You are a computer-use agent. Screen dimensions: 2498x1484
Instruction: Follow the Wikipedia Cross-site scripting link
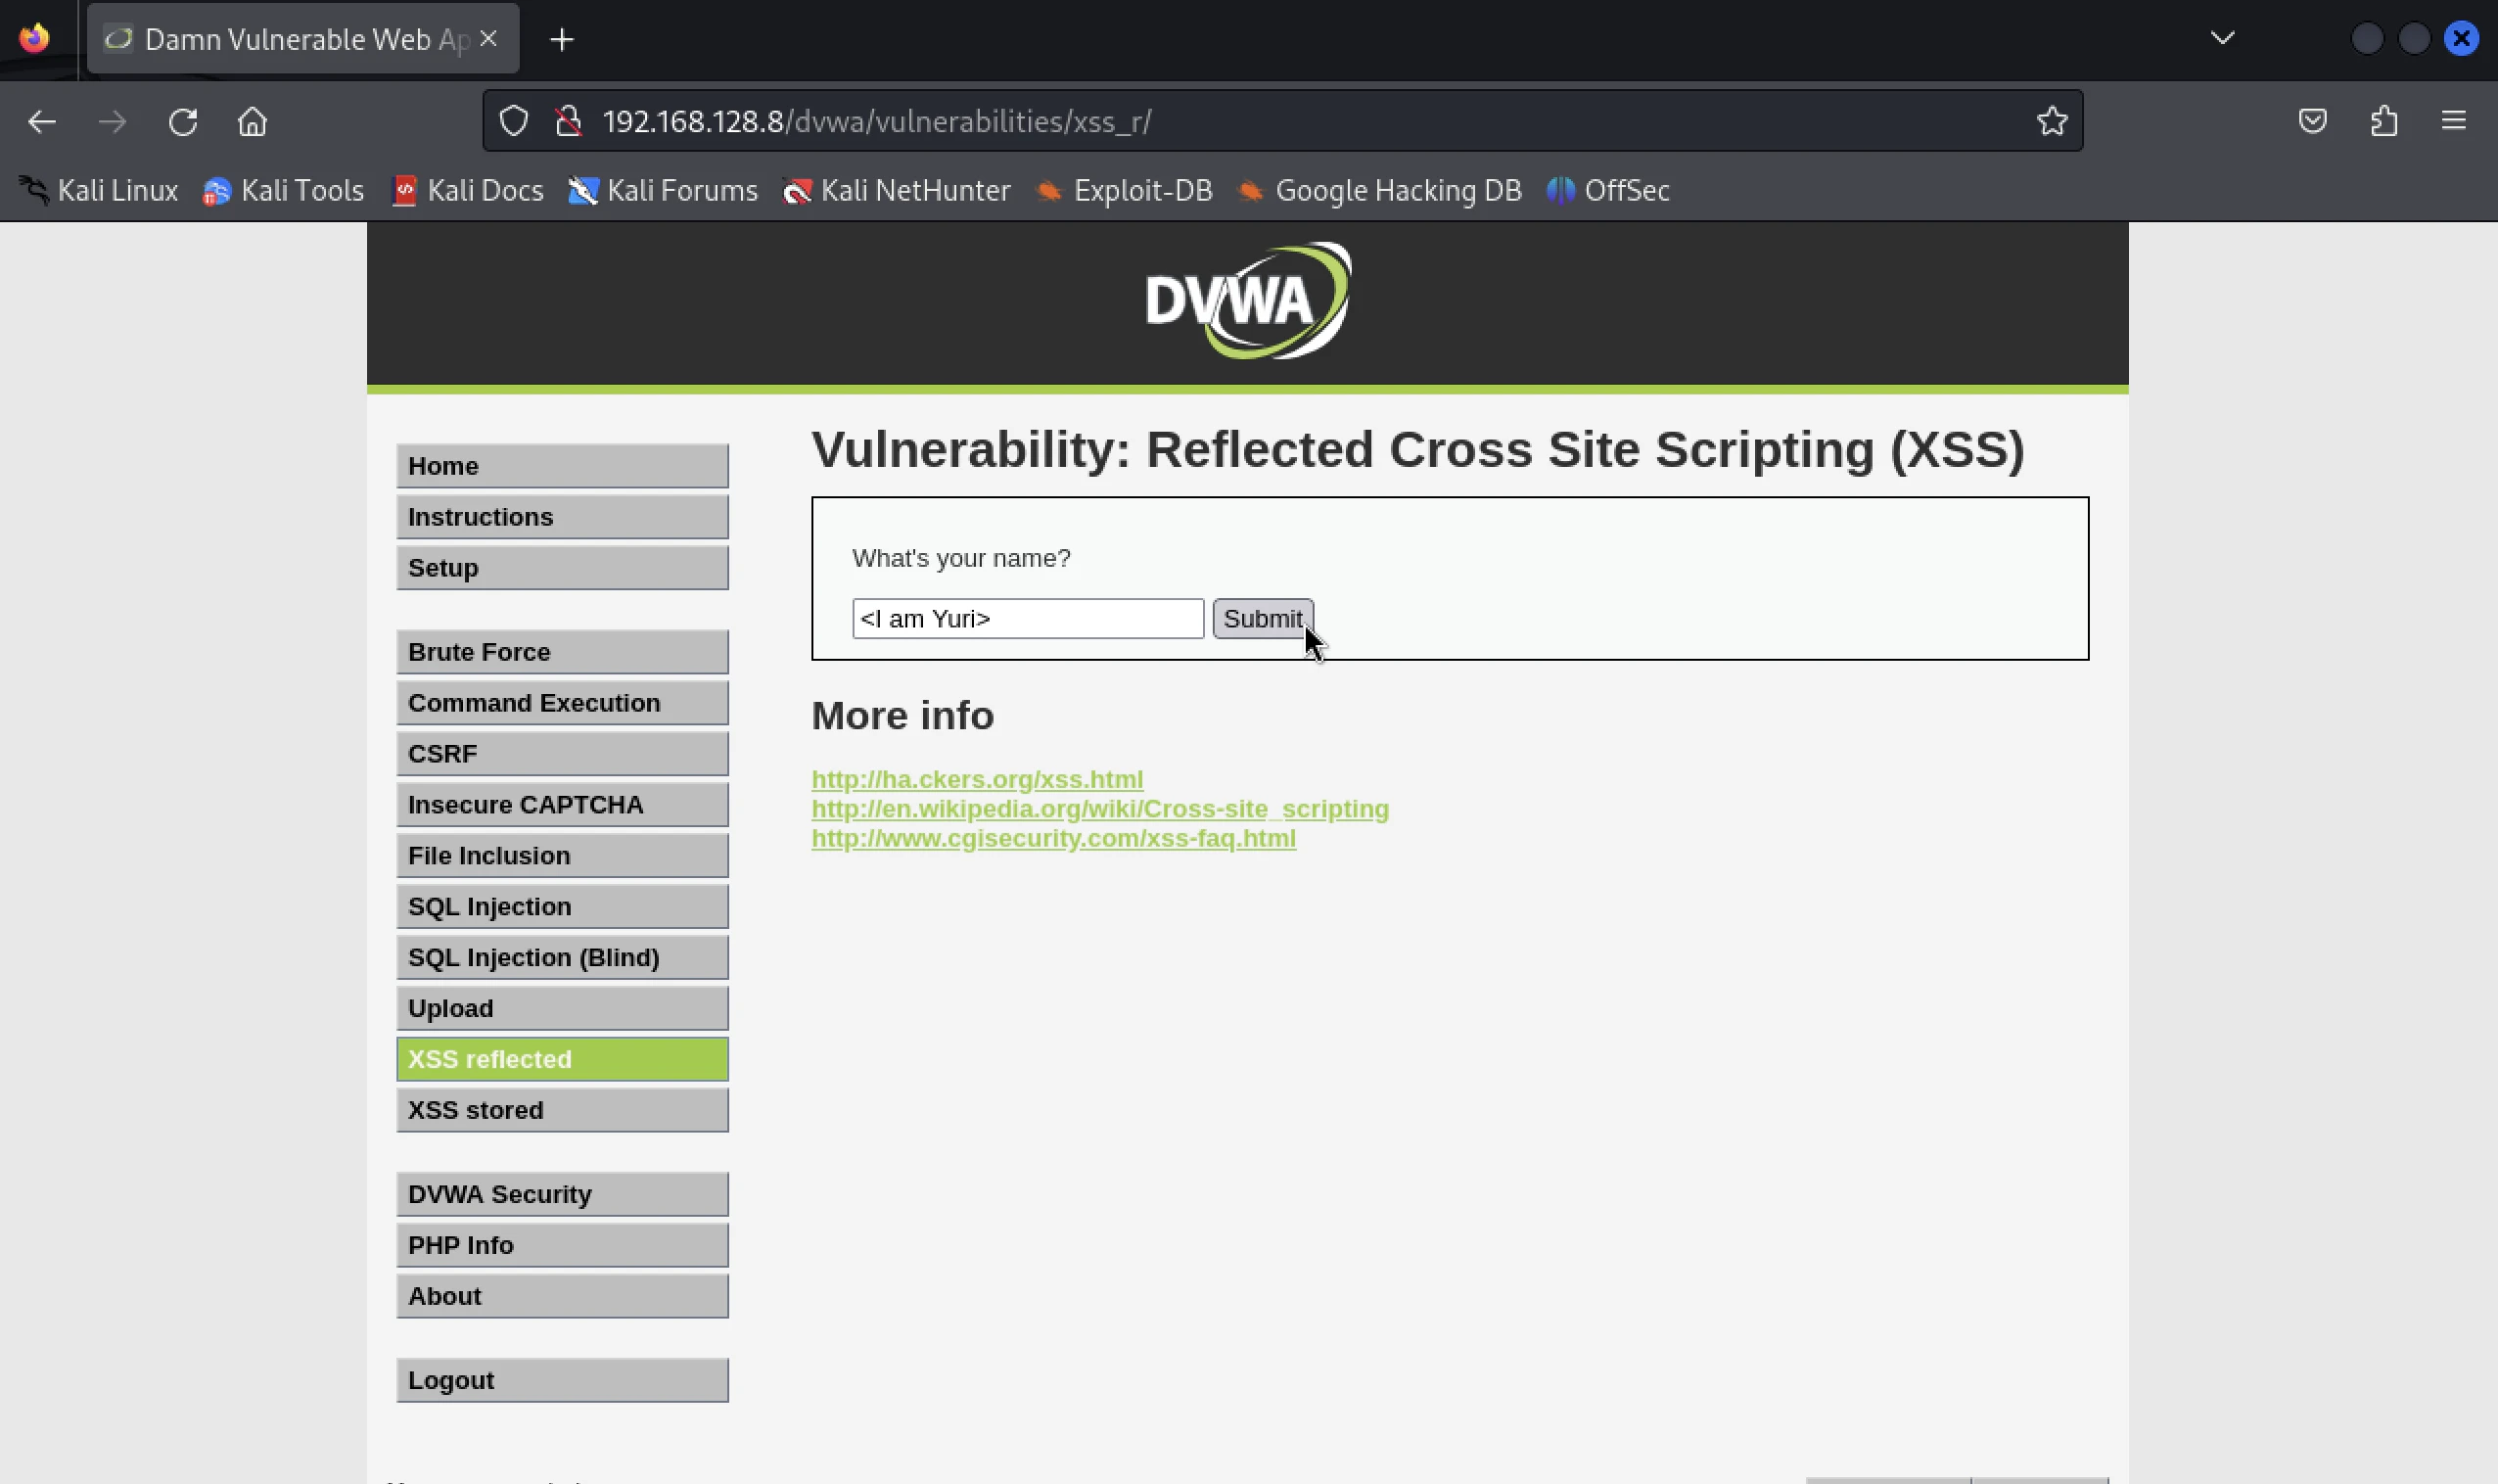[x=1100, y=809]
